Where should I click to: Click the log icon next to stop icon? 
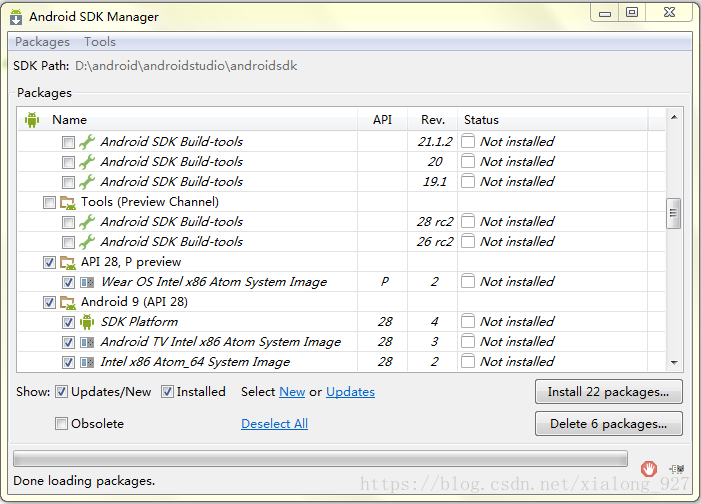click(x=677, y=469)
